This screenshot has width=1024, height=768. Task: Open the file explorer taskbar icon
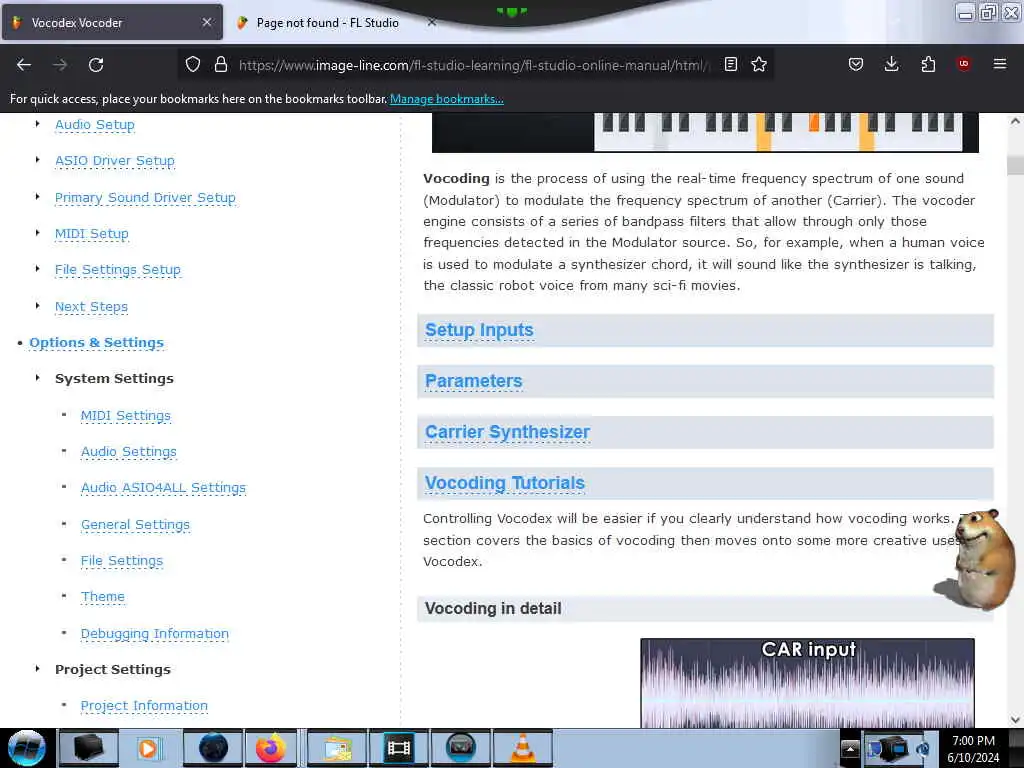point(337,748)
